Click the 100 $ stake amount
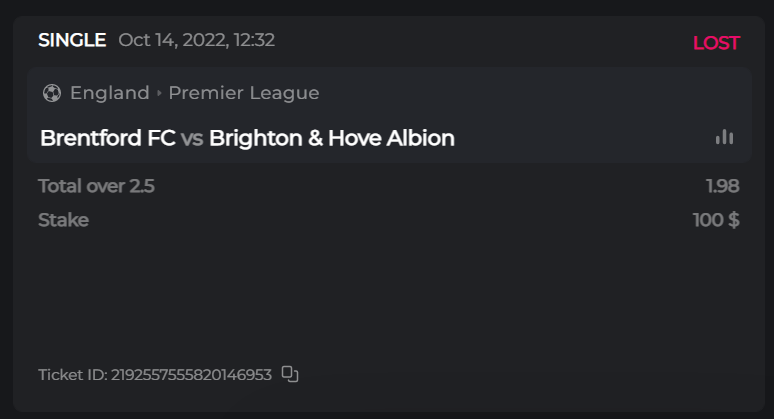Viewport: 774px width, 419px height. (x=716, y=220)
